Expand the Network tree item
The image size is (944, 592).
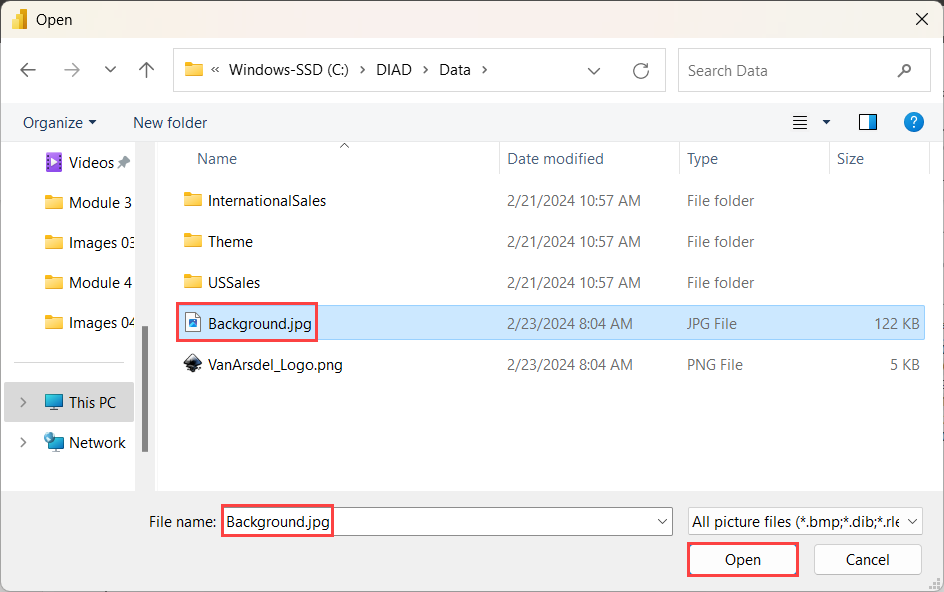(x=22, y=442)
